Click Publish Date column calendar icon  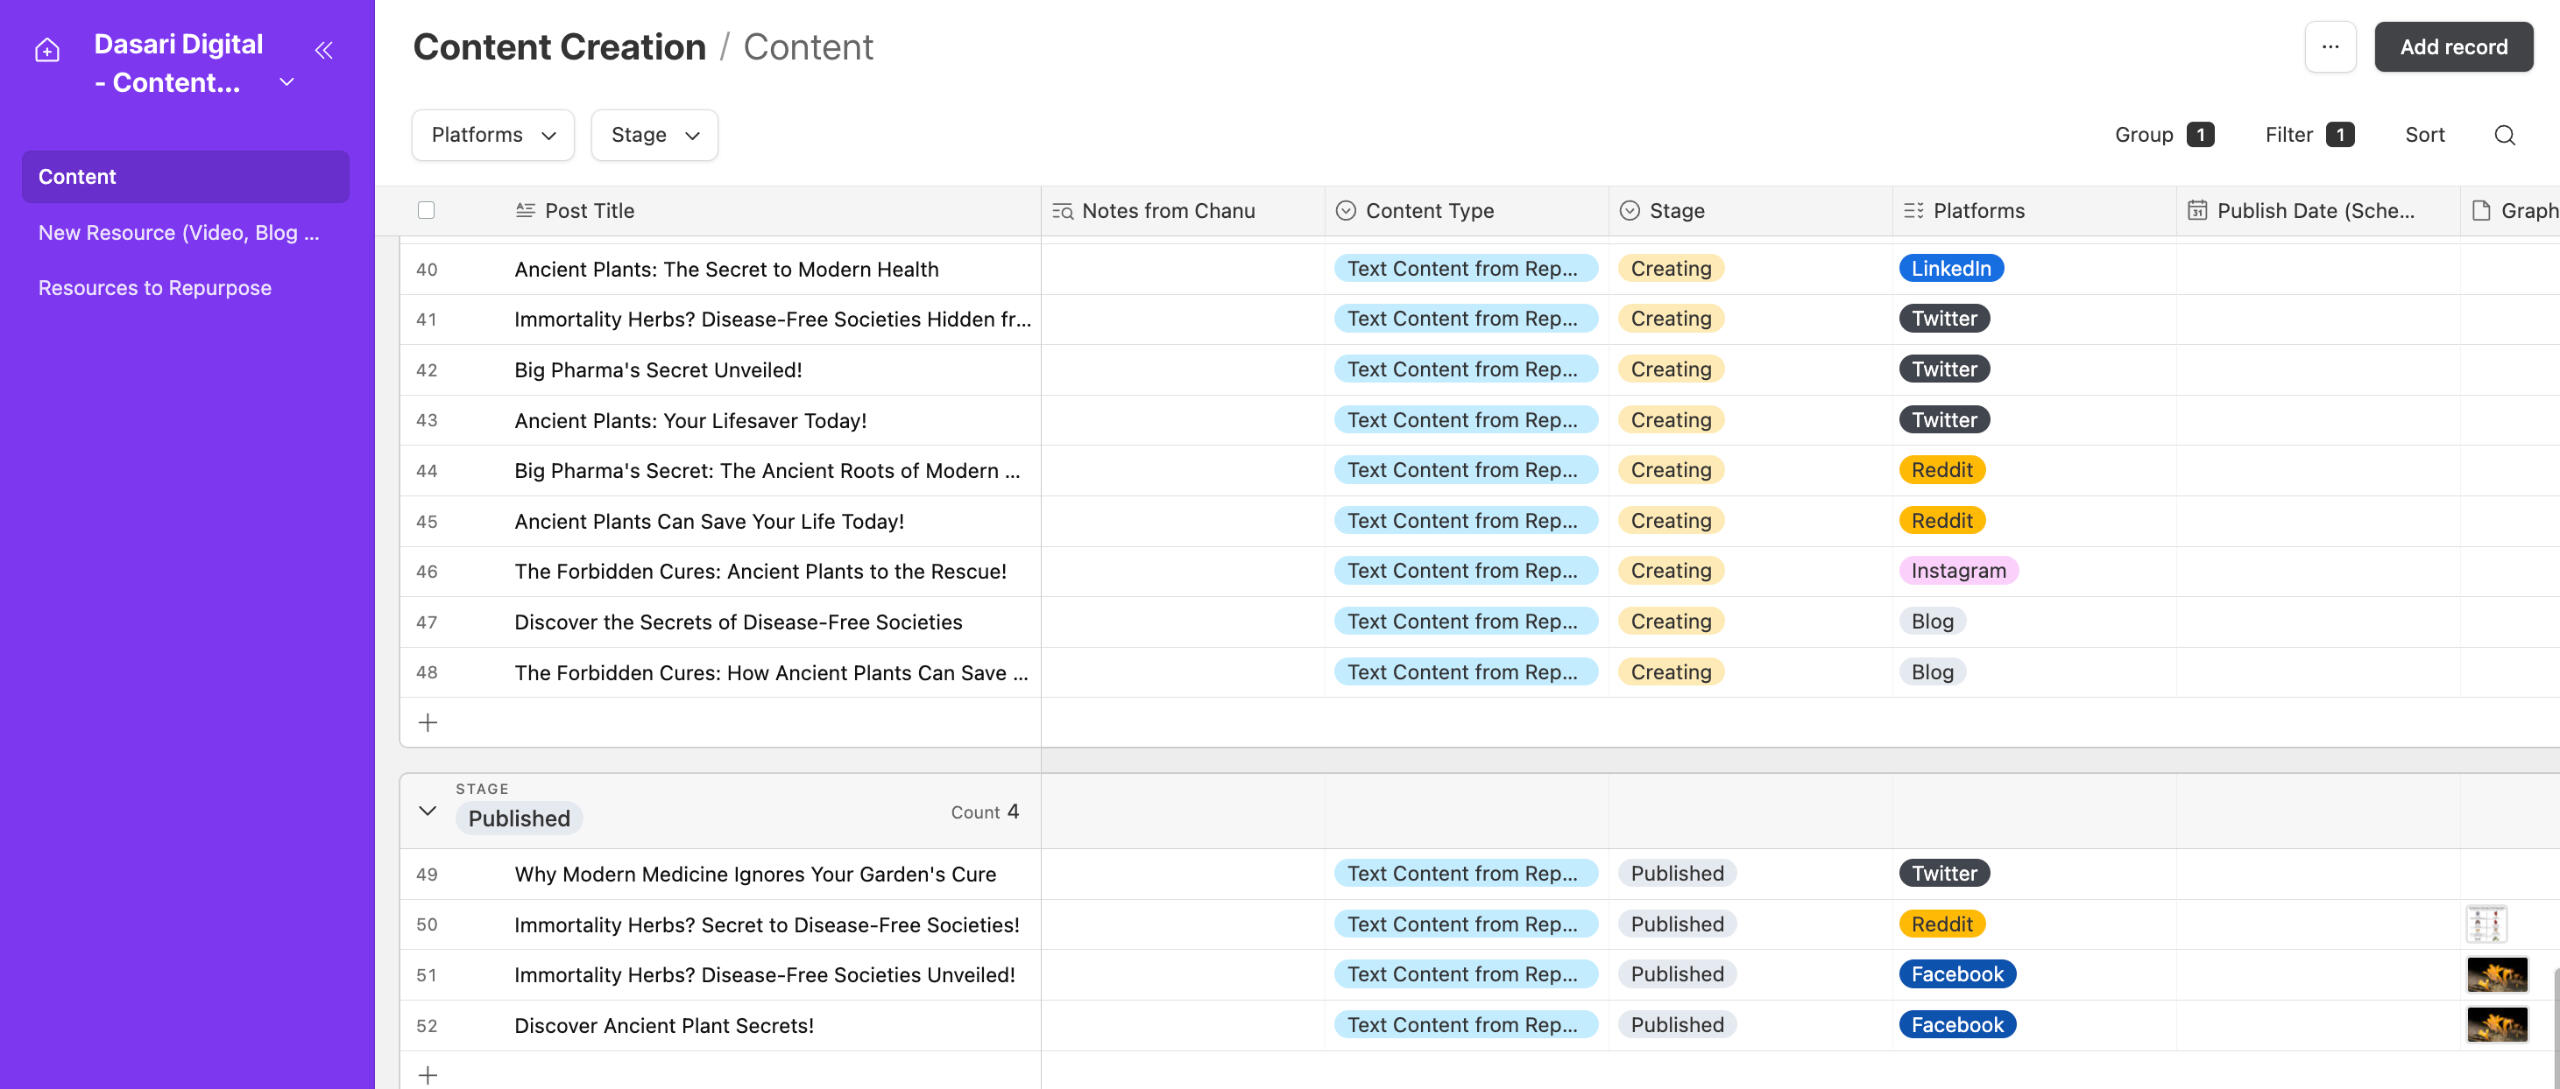tap(2197, 210)
